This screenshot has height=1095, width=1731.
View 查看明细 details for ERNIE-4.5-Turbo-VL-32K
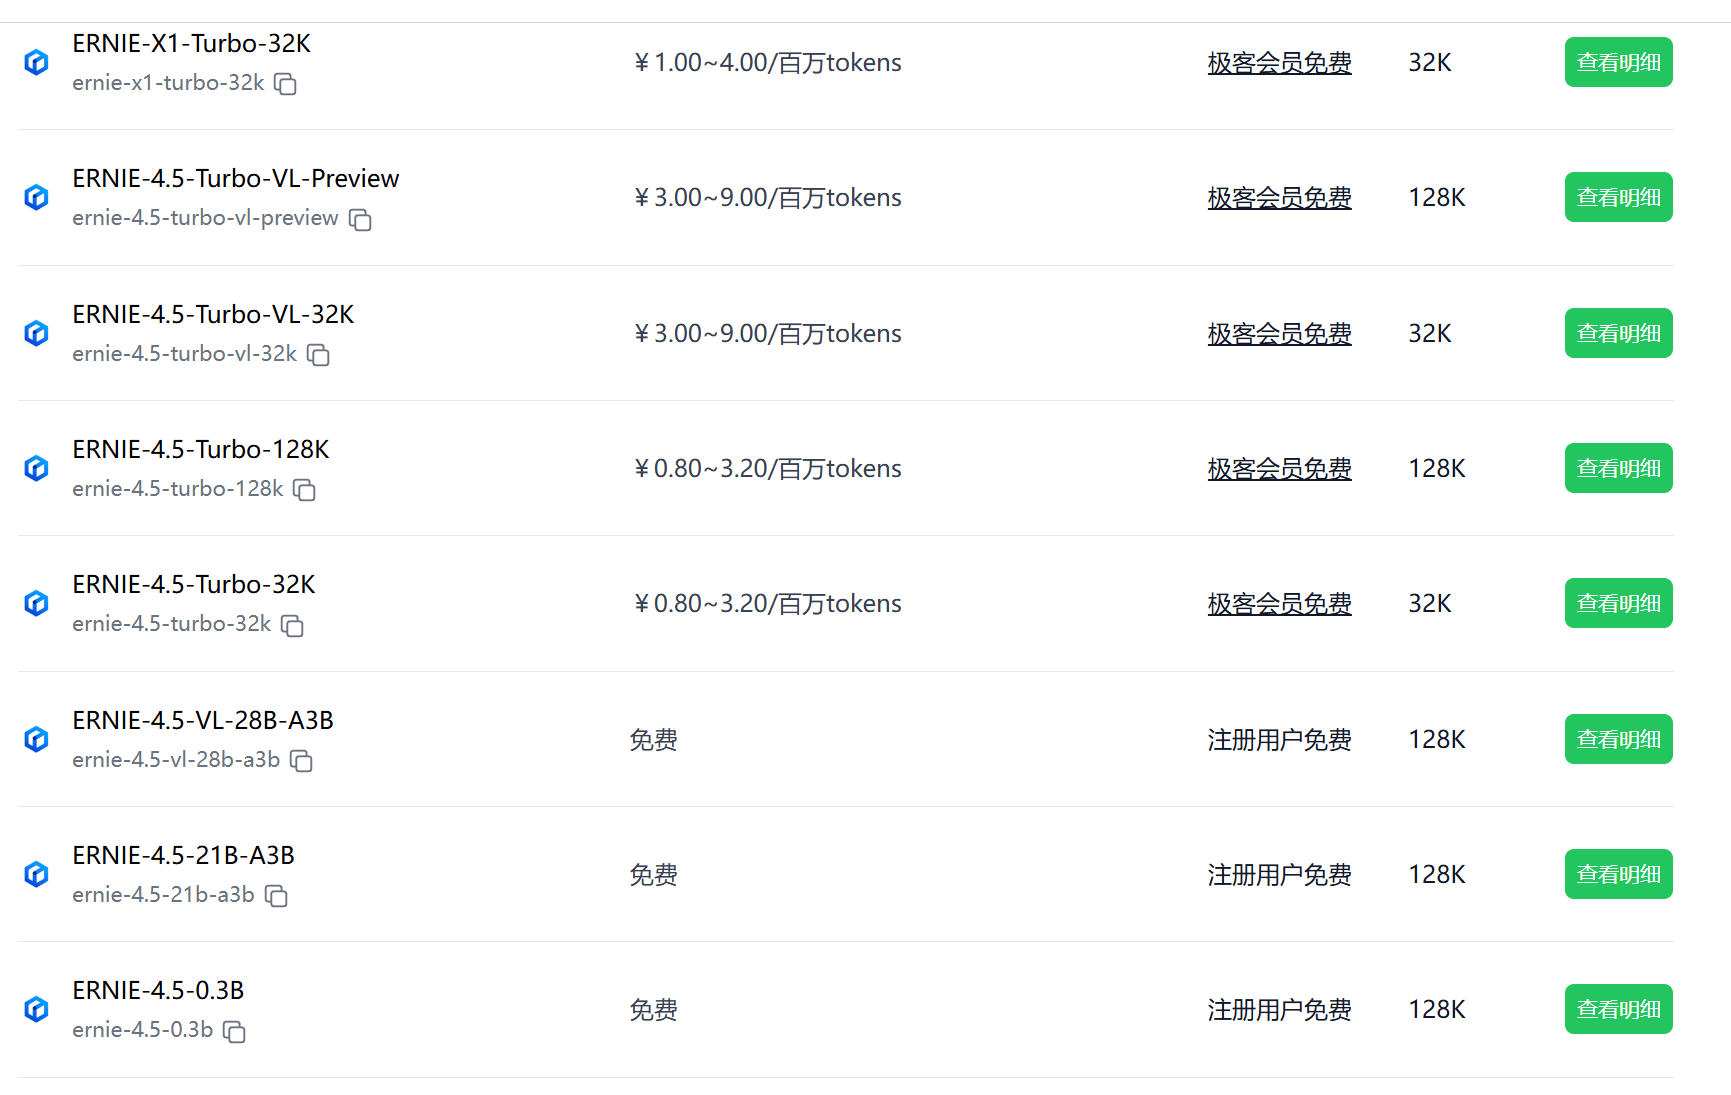1618,333
